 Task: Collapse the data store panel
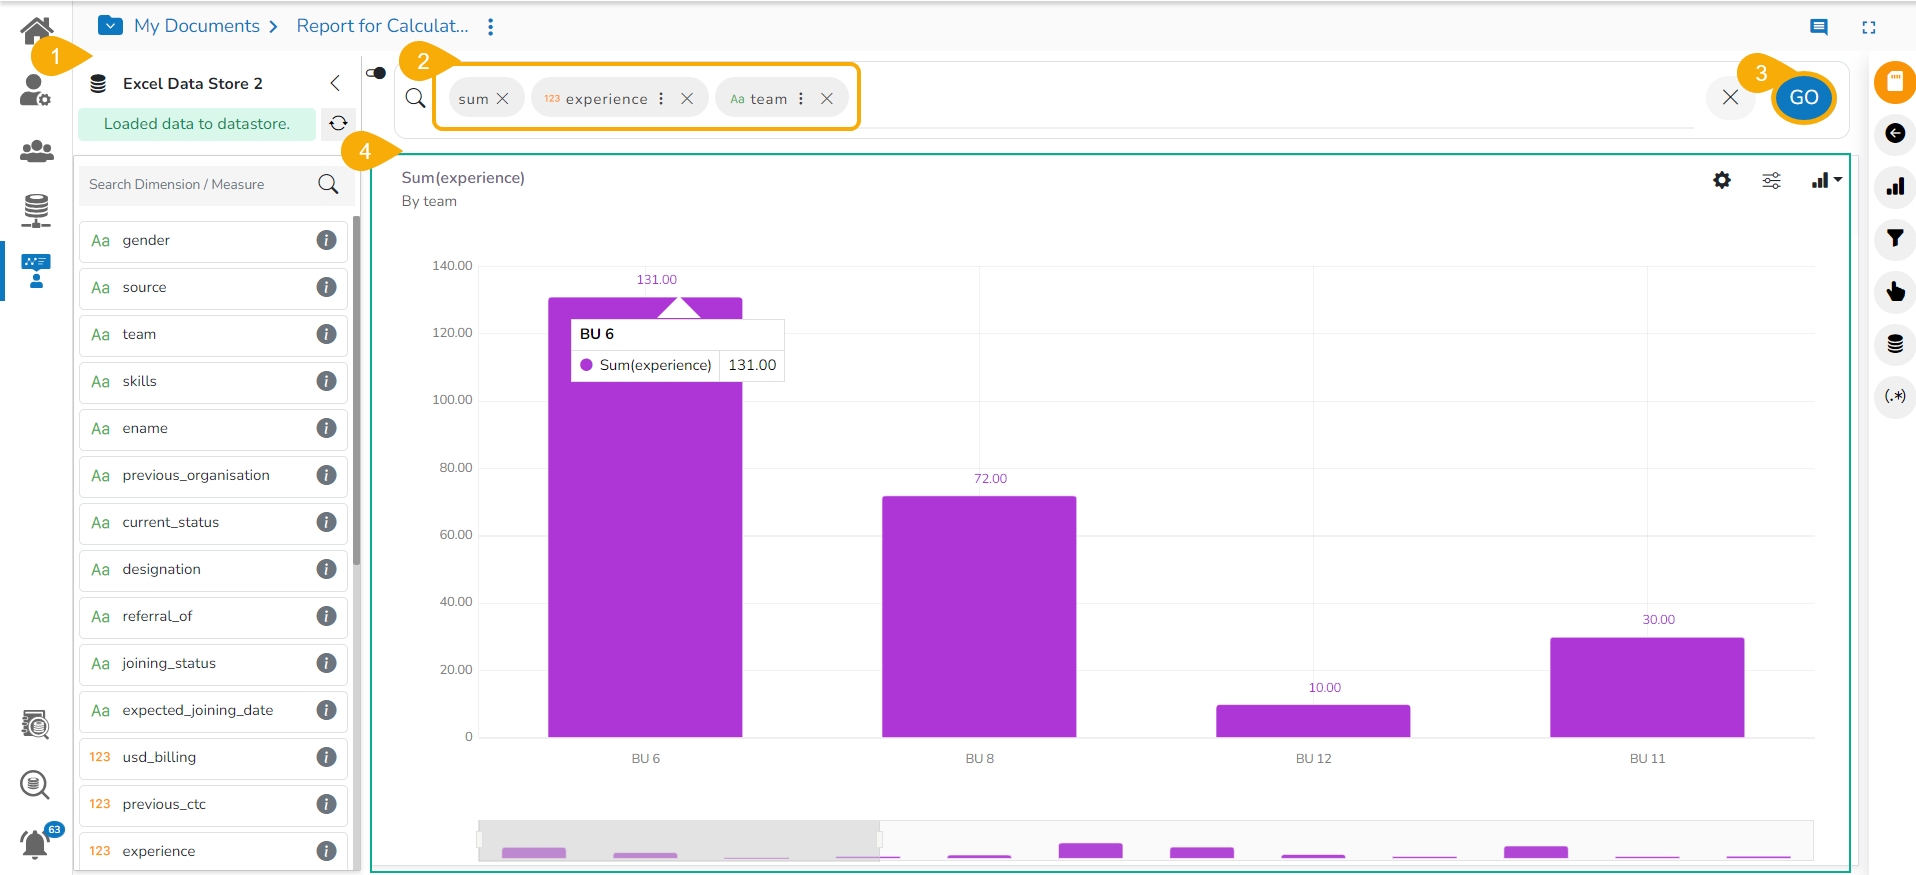coord(335,83)
